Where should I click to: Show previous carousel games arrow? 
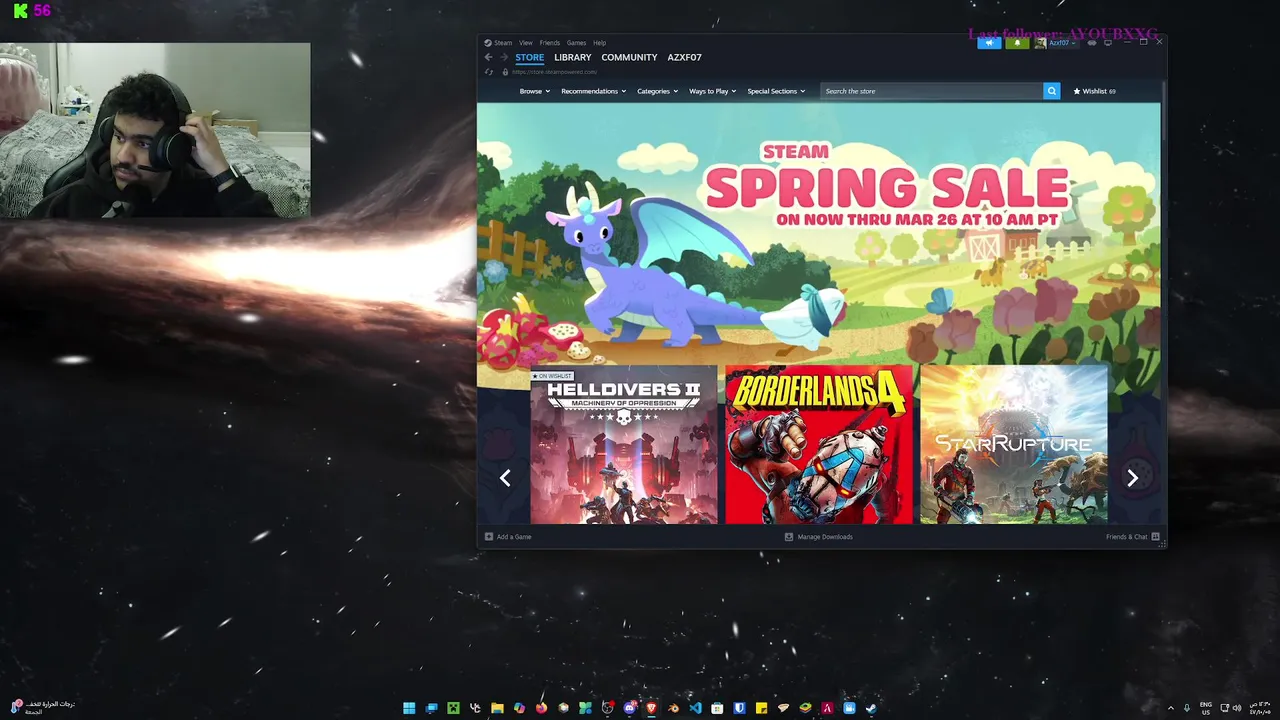coord(505,478)
